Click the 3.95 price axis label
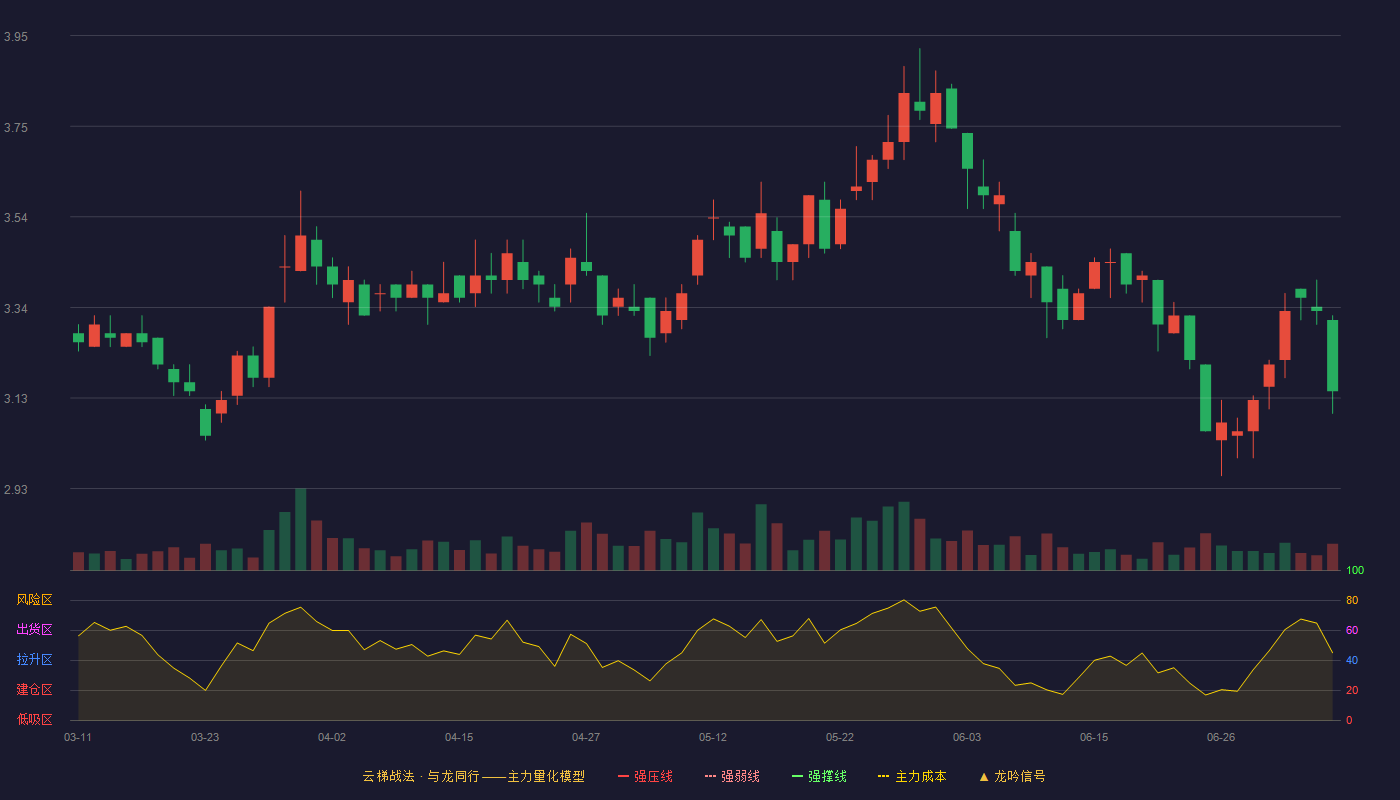Screen dimensions: 1400x800 16,37
